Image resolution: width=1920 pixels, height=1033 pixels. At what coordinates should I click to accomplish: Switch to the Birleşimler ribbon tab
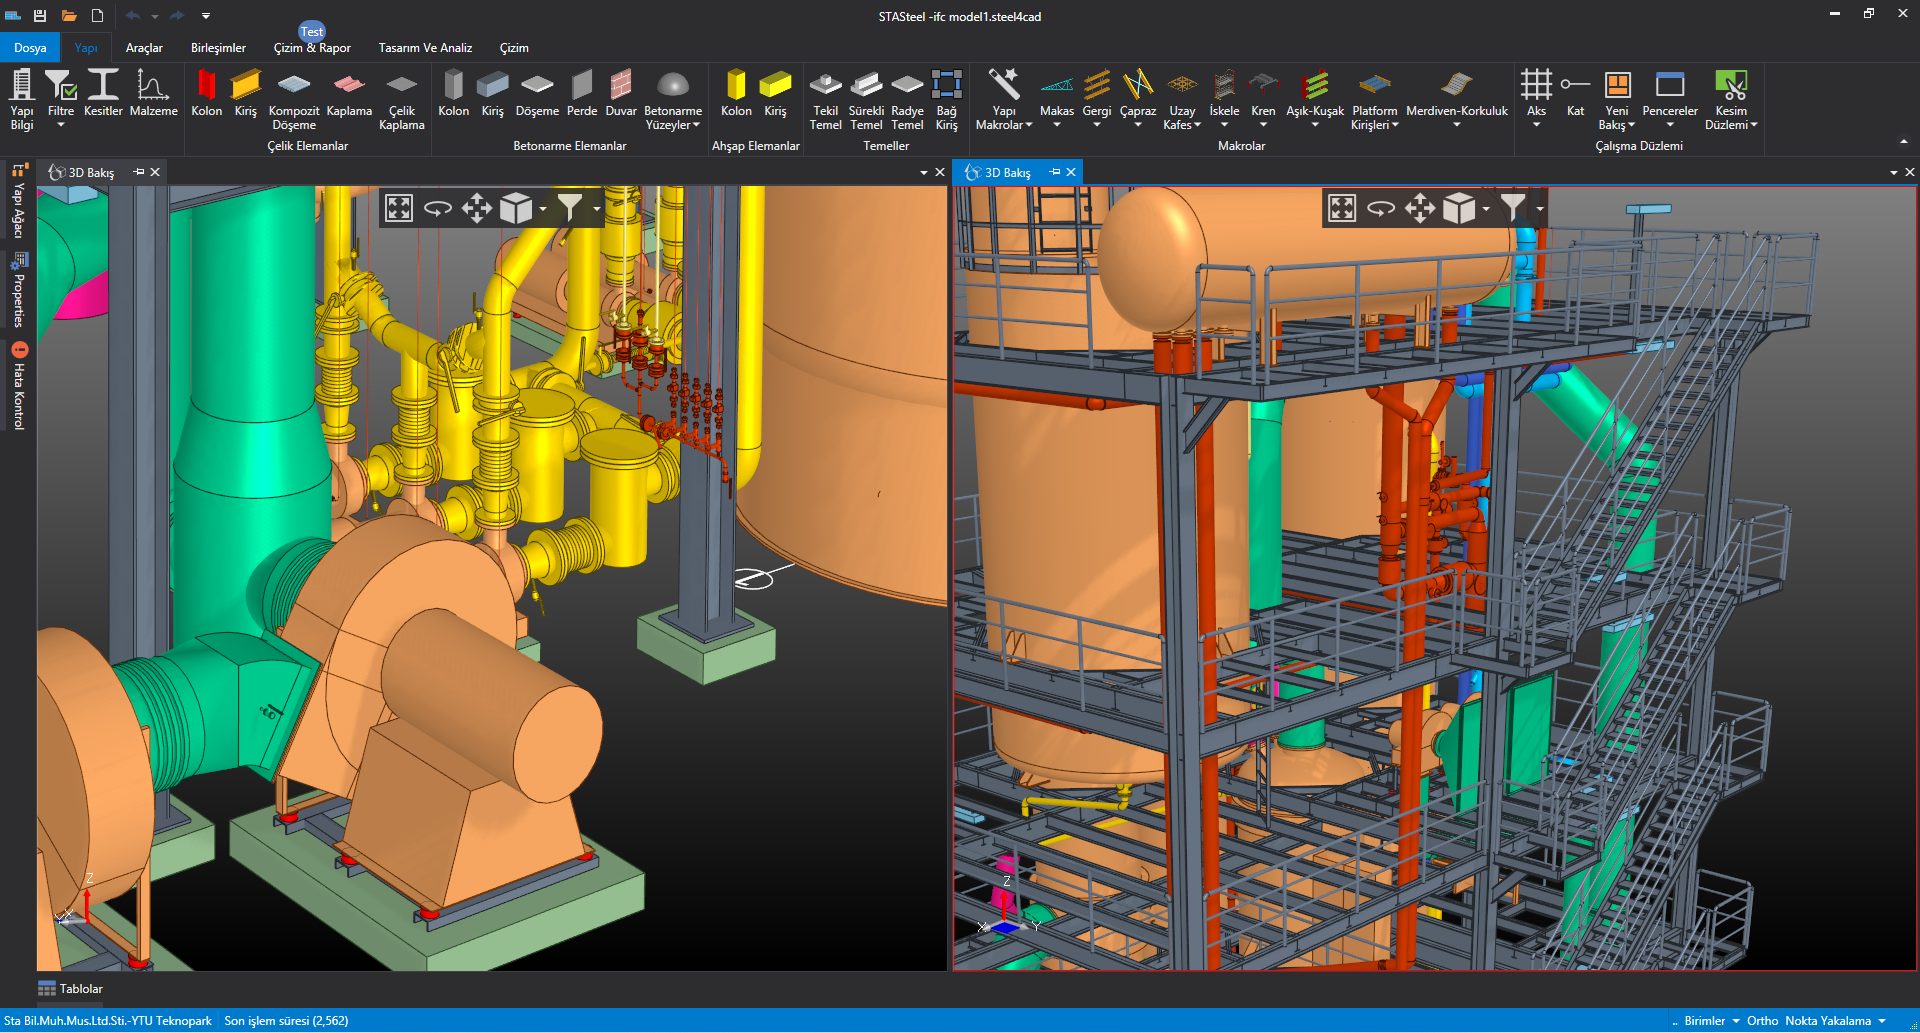(x=218, y=48)
